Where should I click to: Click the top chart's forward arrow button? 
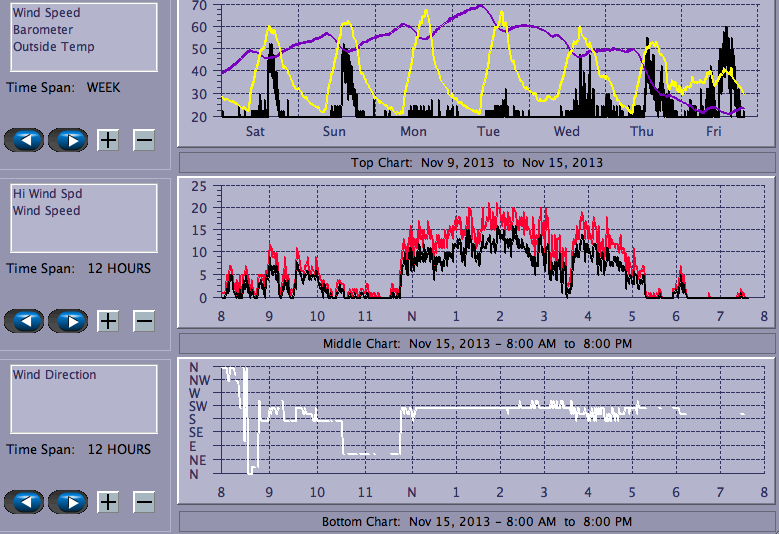(68, 139)
